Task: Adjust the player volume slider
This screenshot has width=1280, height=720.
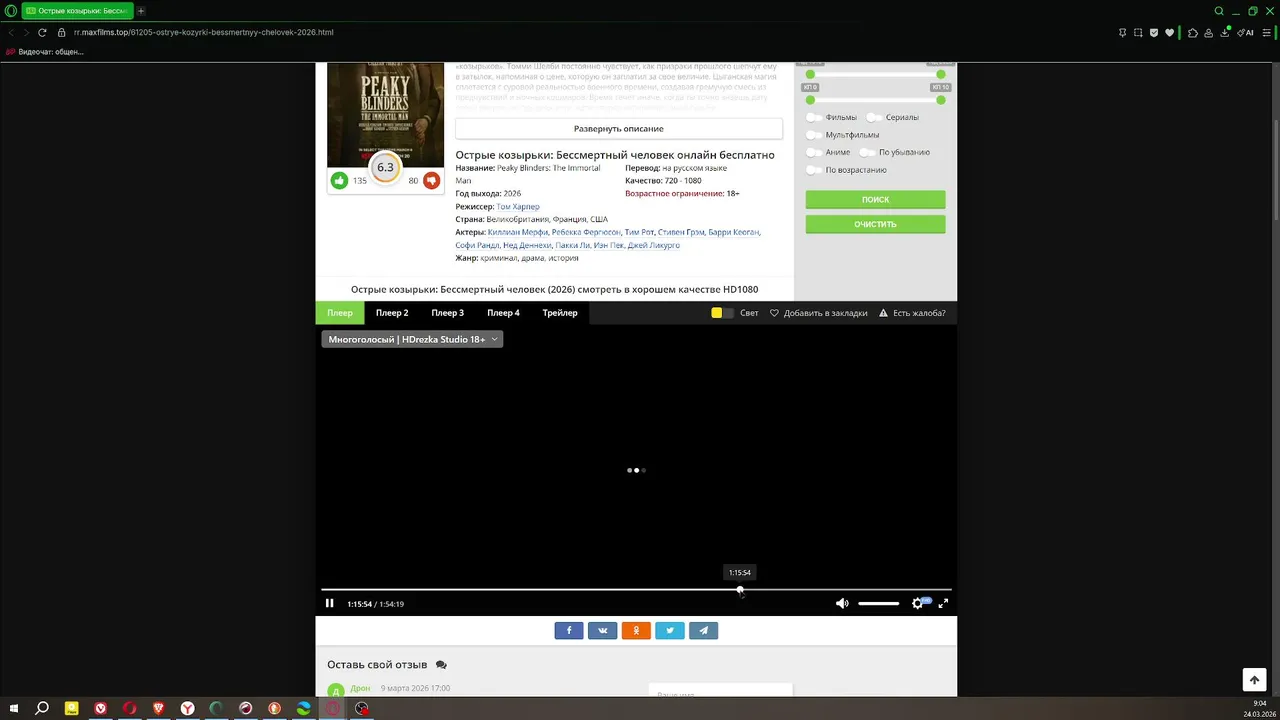Action: (878, 603)
